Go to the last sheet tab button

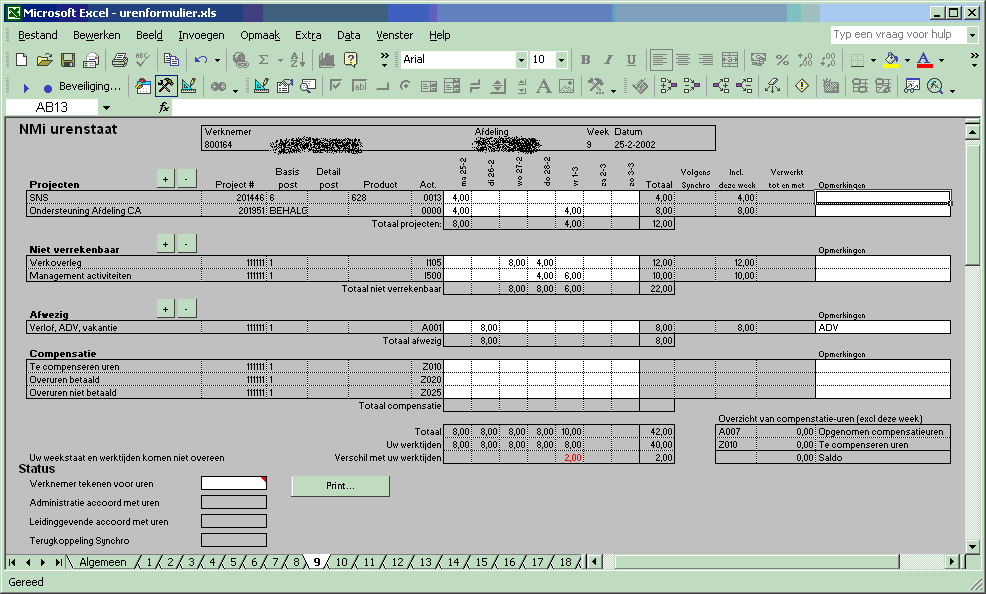tap(58, 562)
